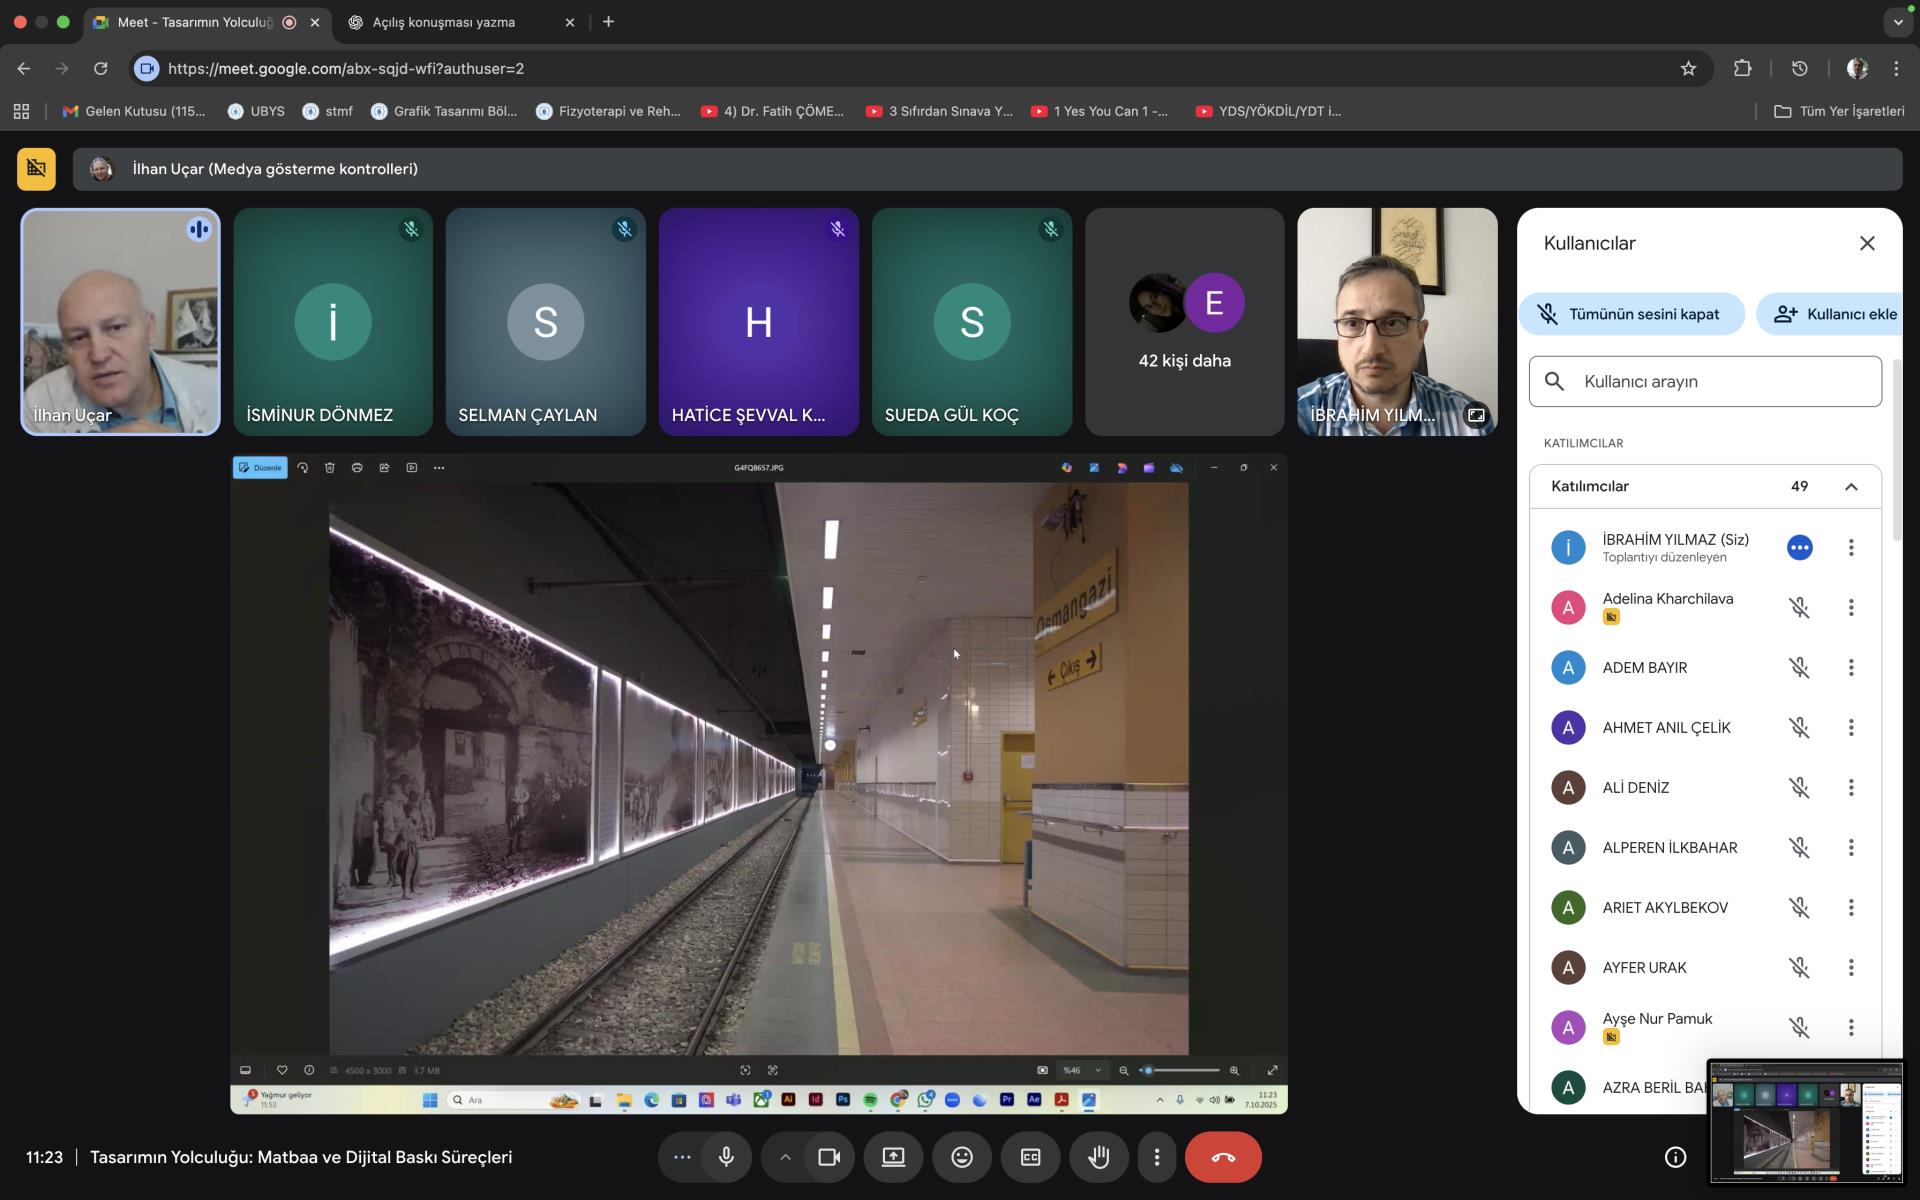The image size is (1920, 1200).
Task: Open meeting details info icon
Action: [1675, 1157]
